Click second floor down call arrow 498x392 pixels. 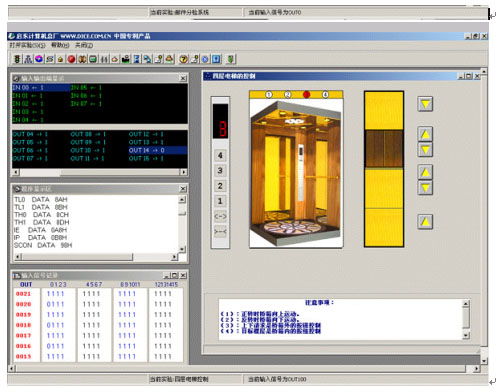pyautogui.click(x=425, y=188)
